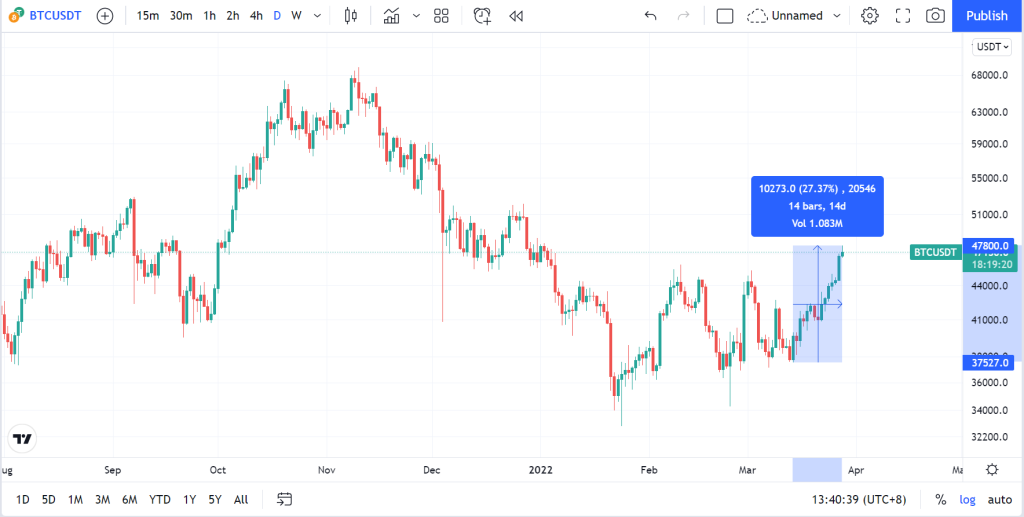Click the Publish button

(x=987, y=16)
